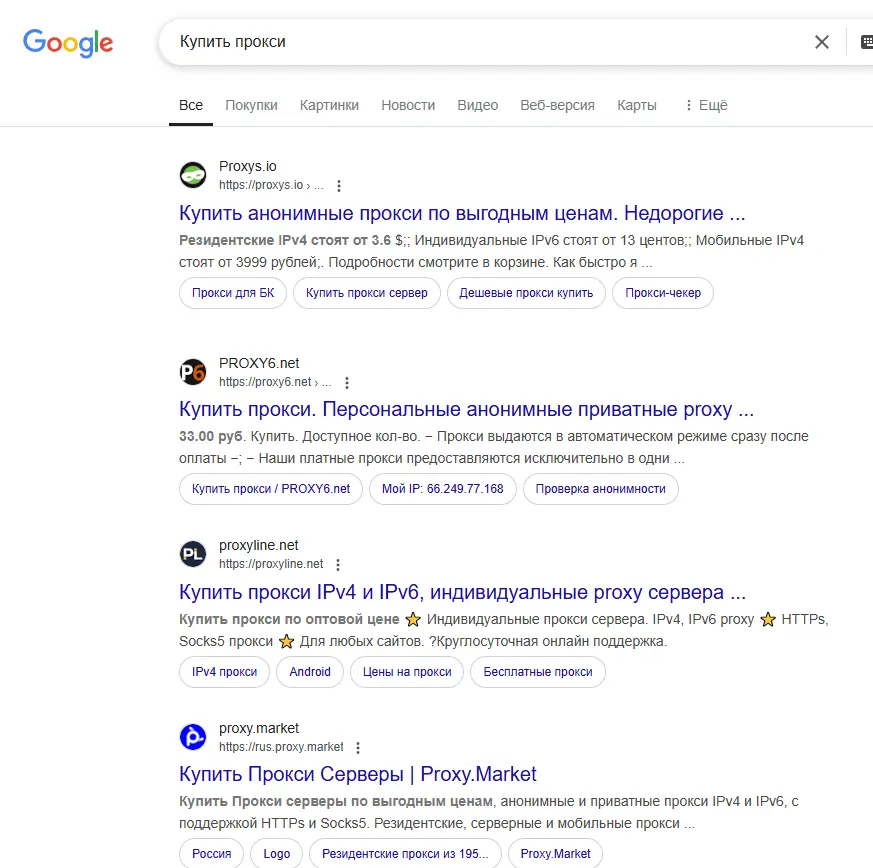Screen dimensions: 873x868
Task: Switch to the Картинки tab
Action: 329,105
